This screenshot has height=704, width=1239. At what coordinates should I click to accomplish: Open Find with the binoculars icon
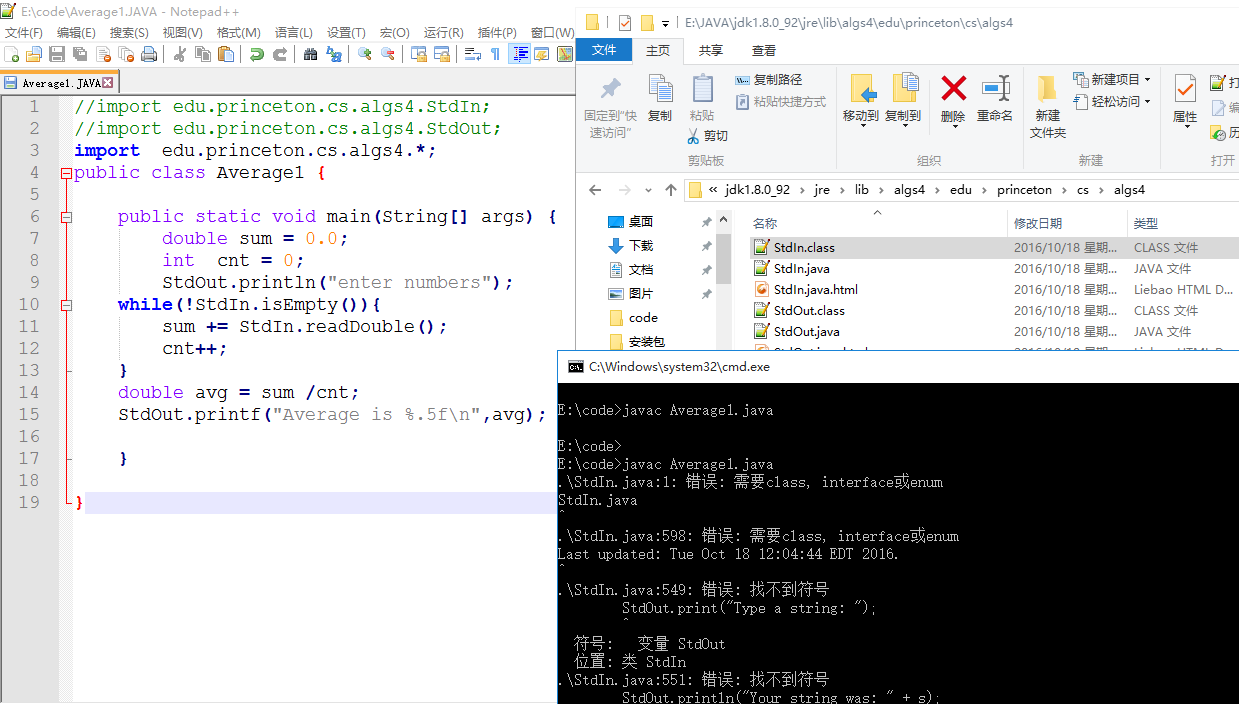pos(311,54)
